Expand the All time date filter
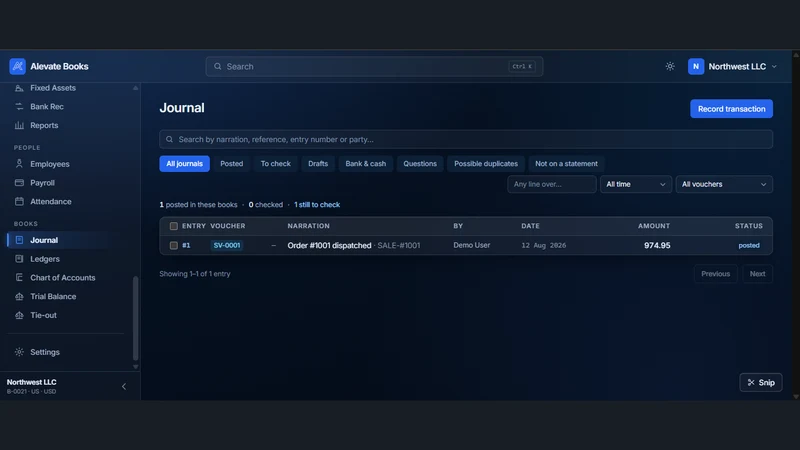This screenshot has height=450, width=800. tap(636, 184)
